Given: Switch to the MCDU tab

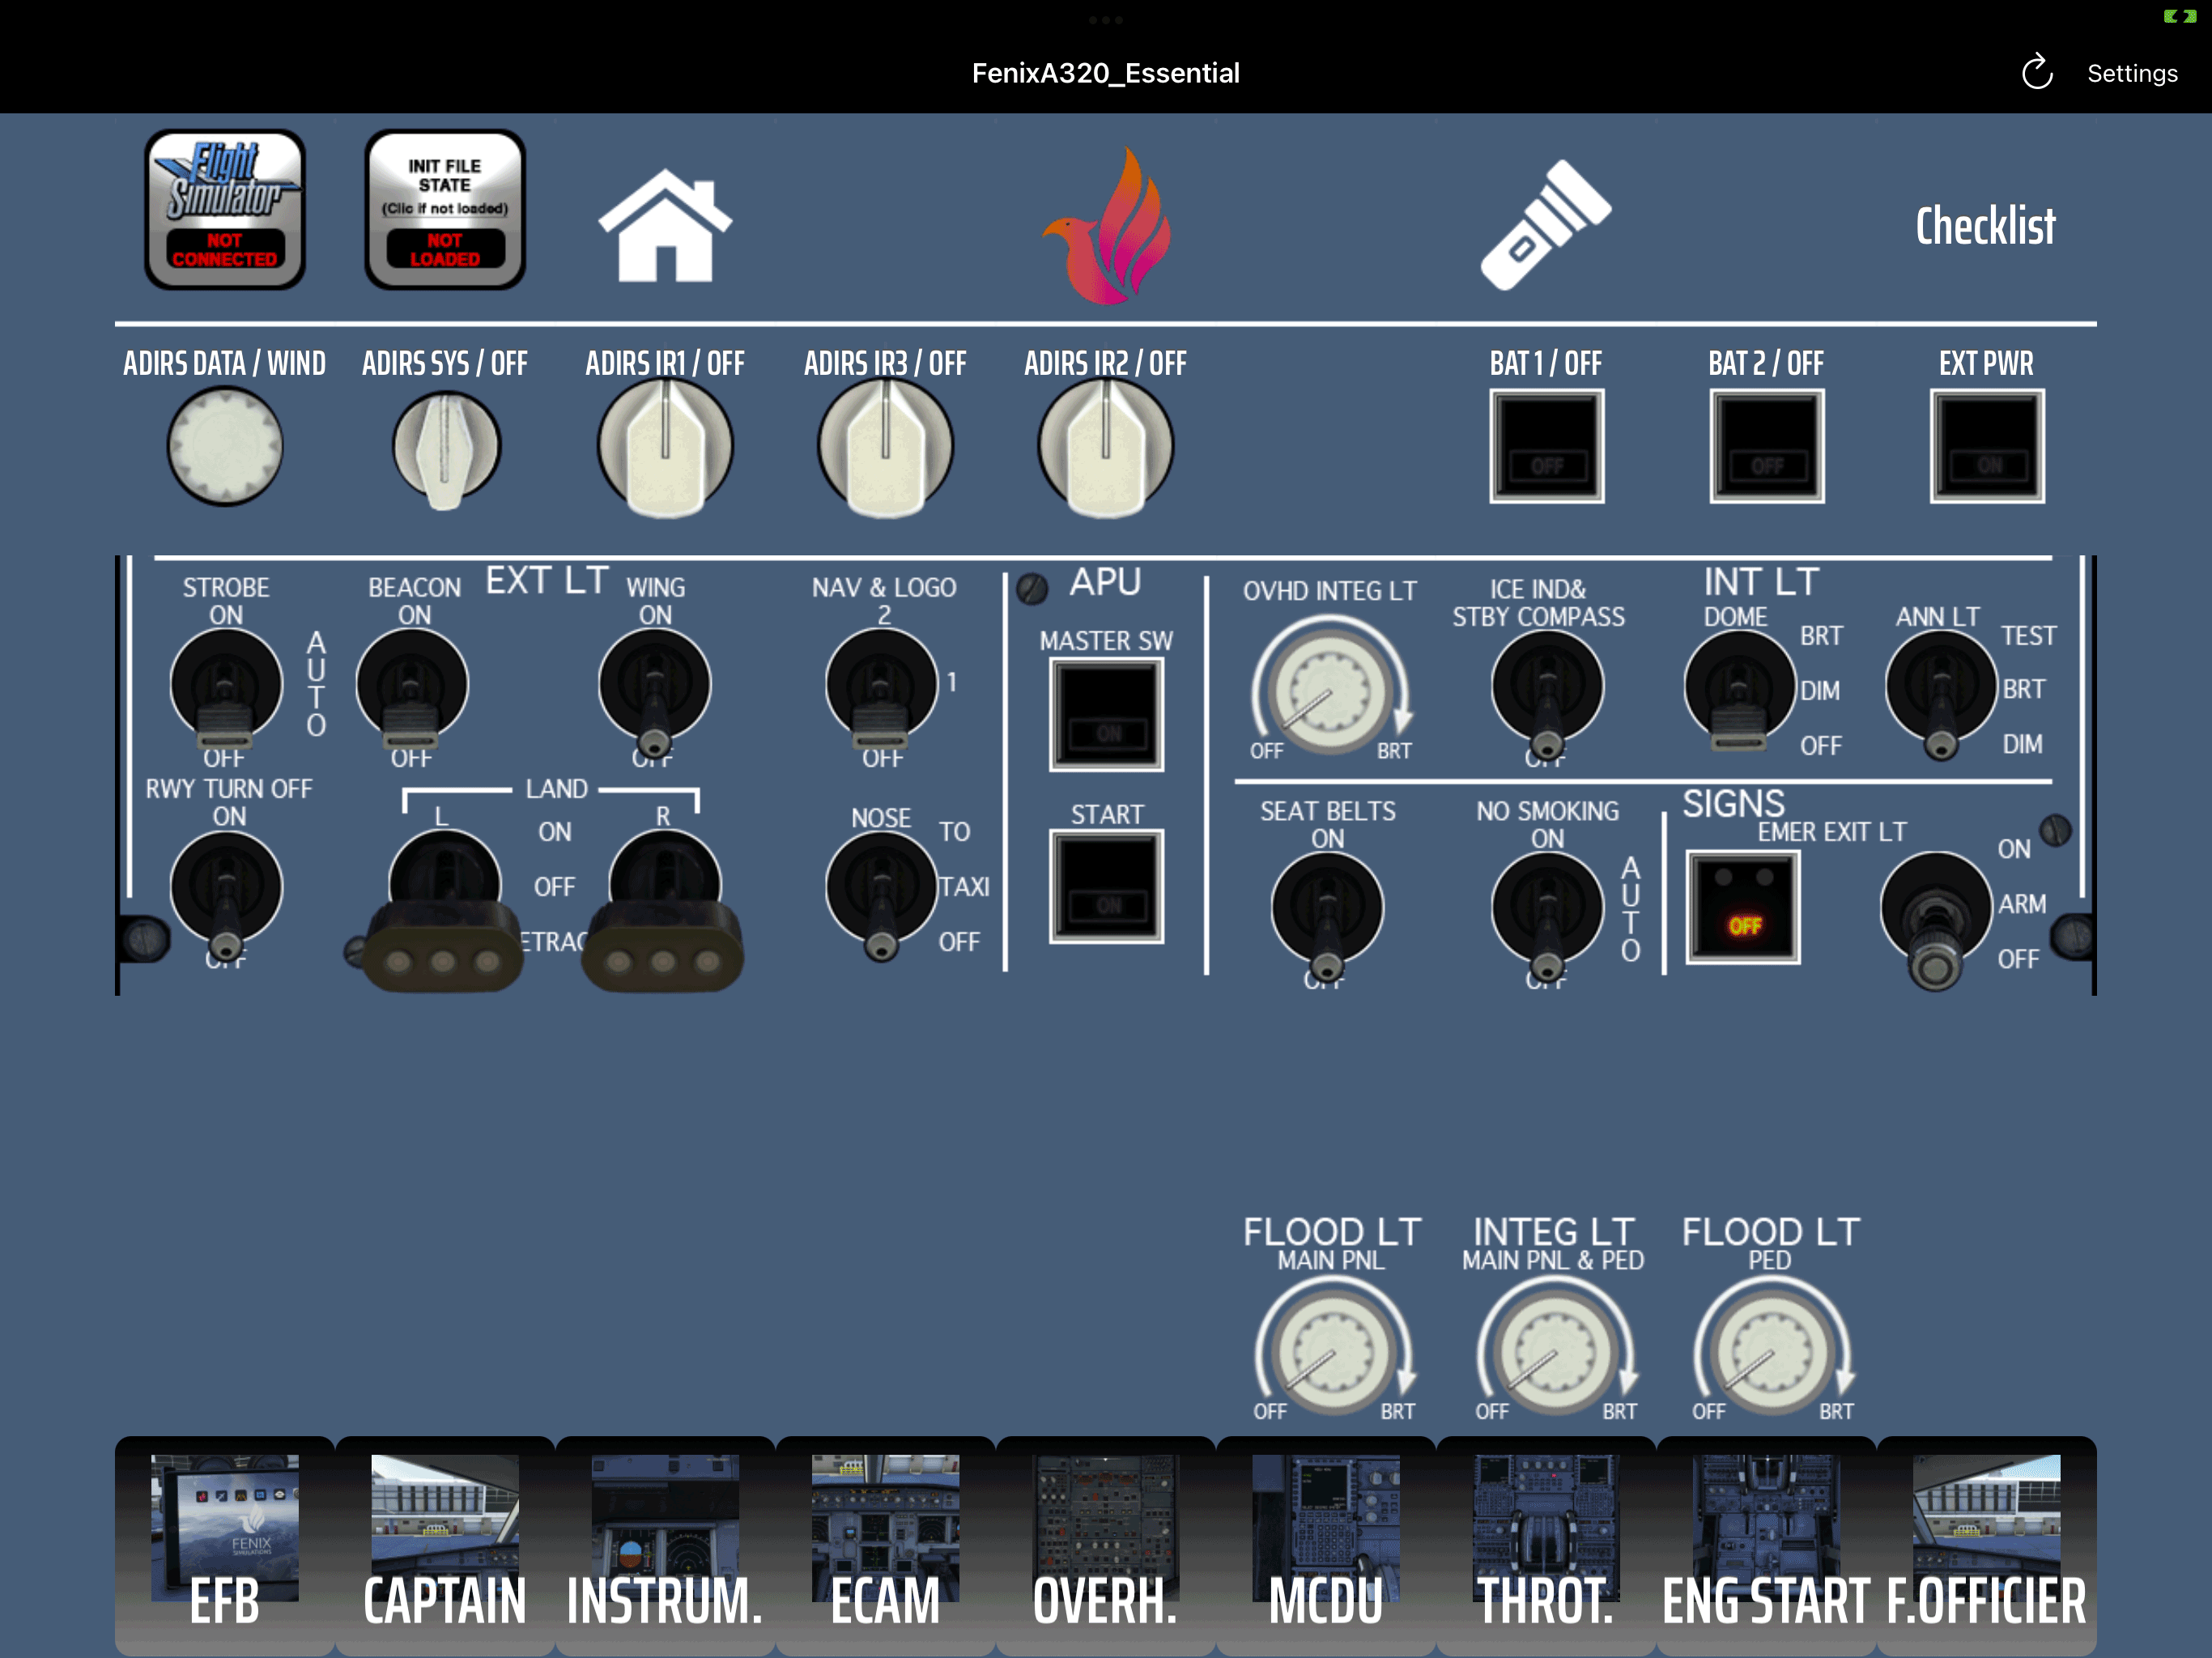Looking at the screenshot, I should 1325,1545.
